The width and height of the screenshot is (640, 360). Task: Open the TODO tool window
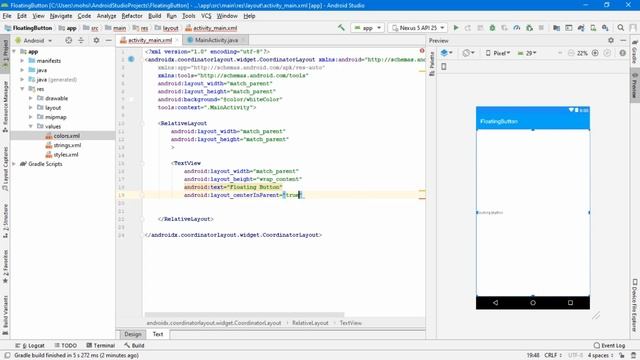point(65,345)
